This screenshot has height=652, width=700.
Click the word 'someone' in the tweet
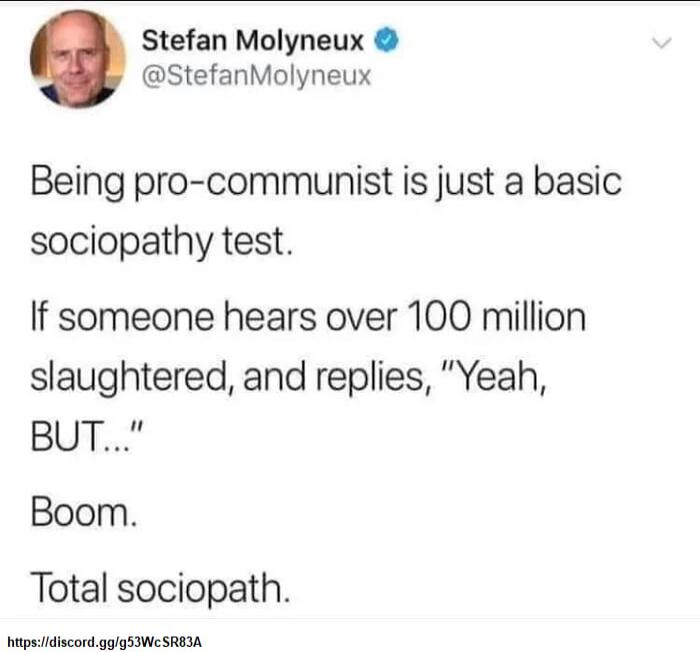click(x=136, y=318)
